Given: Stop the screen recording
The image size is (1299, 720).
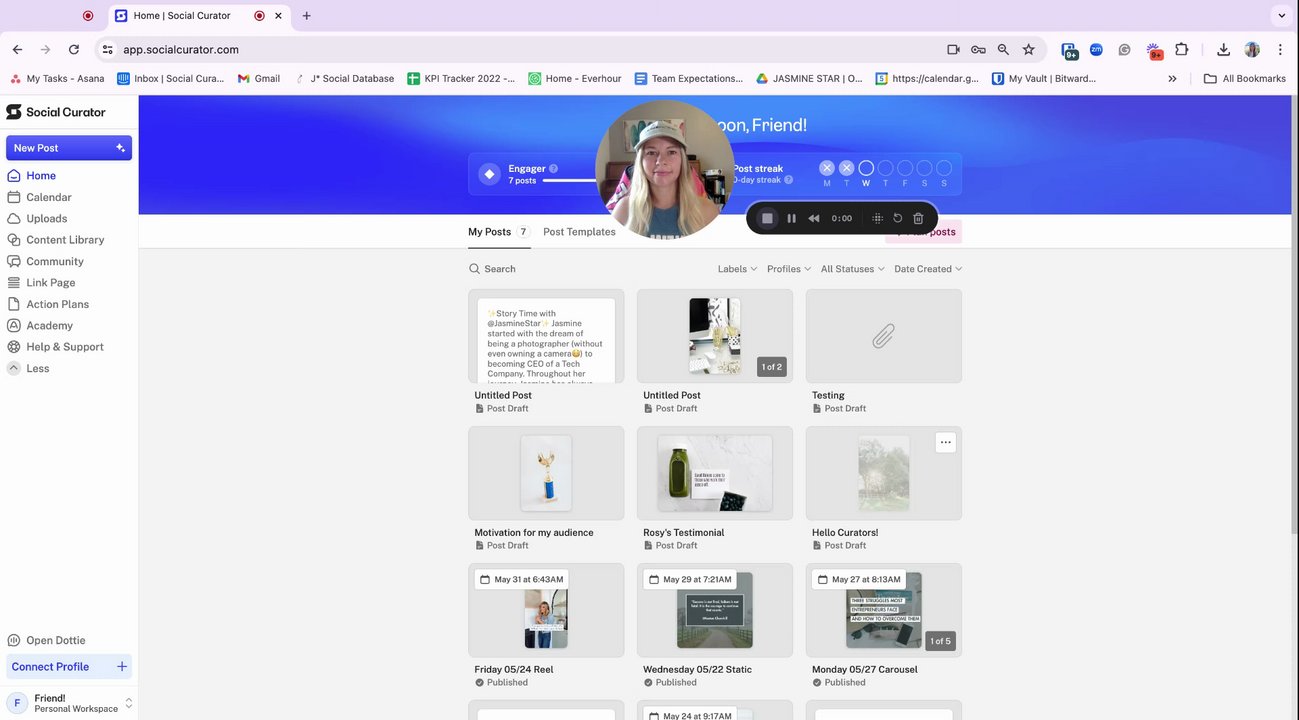Looking at the screenshot, I should click(767, 218).
